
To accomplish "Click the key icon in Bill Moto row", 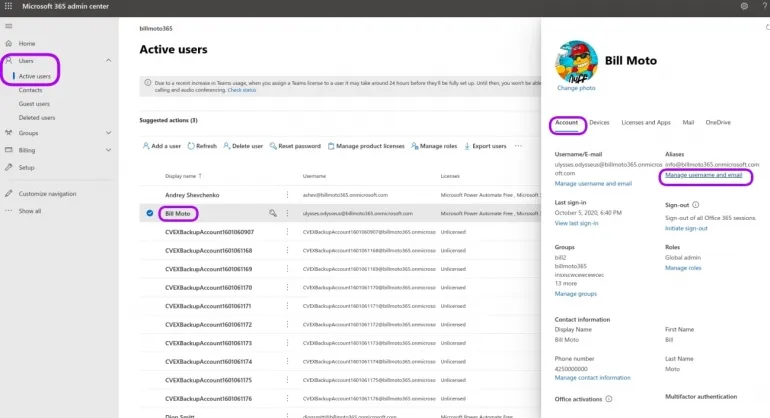I will pyautogui.click(x=273, y=213).
